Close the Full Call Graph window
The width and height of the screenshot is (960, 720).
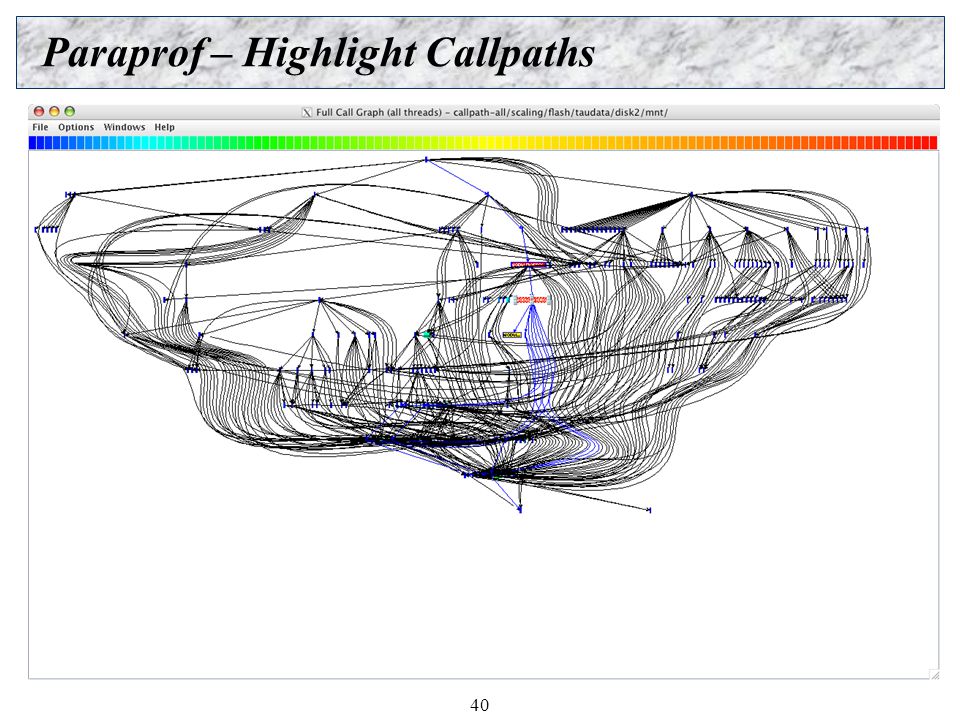point(39,111)
